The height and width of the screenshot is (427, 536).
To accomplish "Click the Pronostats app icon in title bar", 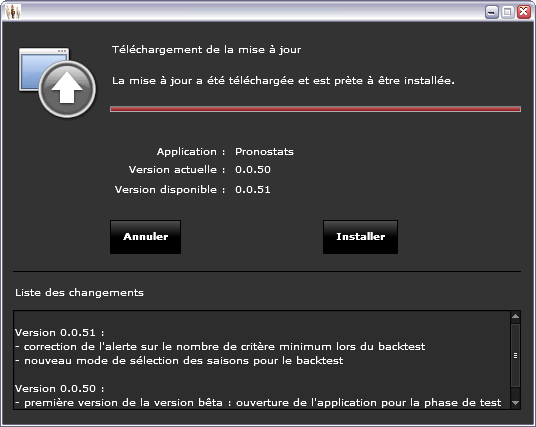I will [x=13, y=12].
